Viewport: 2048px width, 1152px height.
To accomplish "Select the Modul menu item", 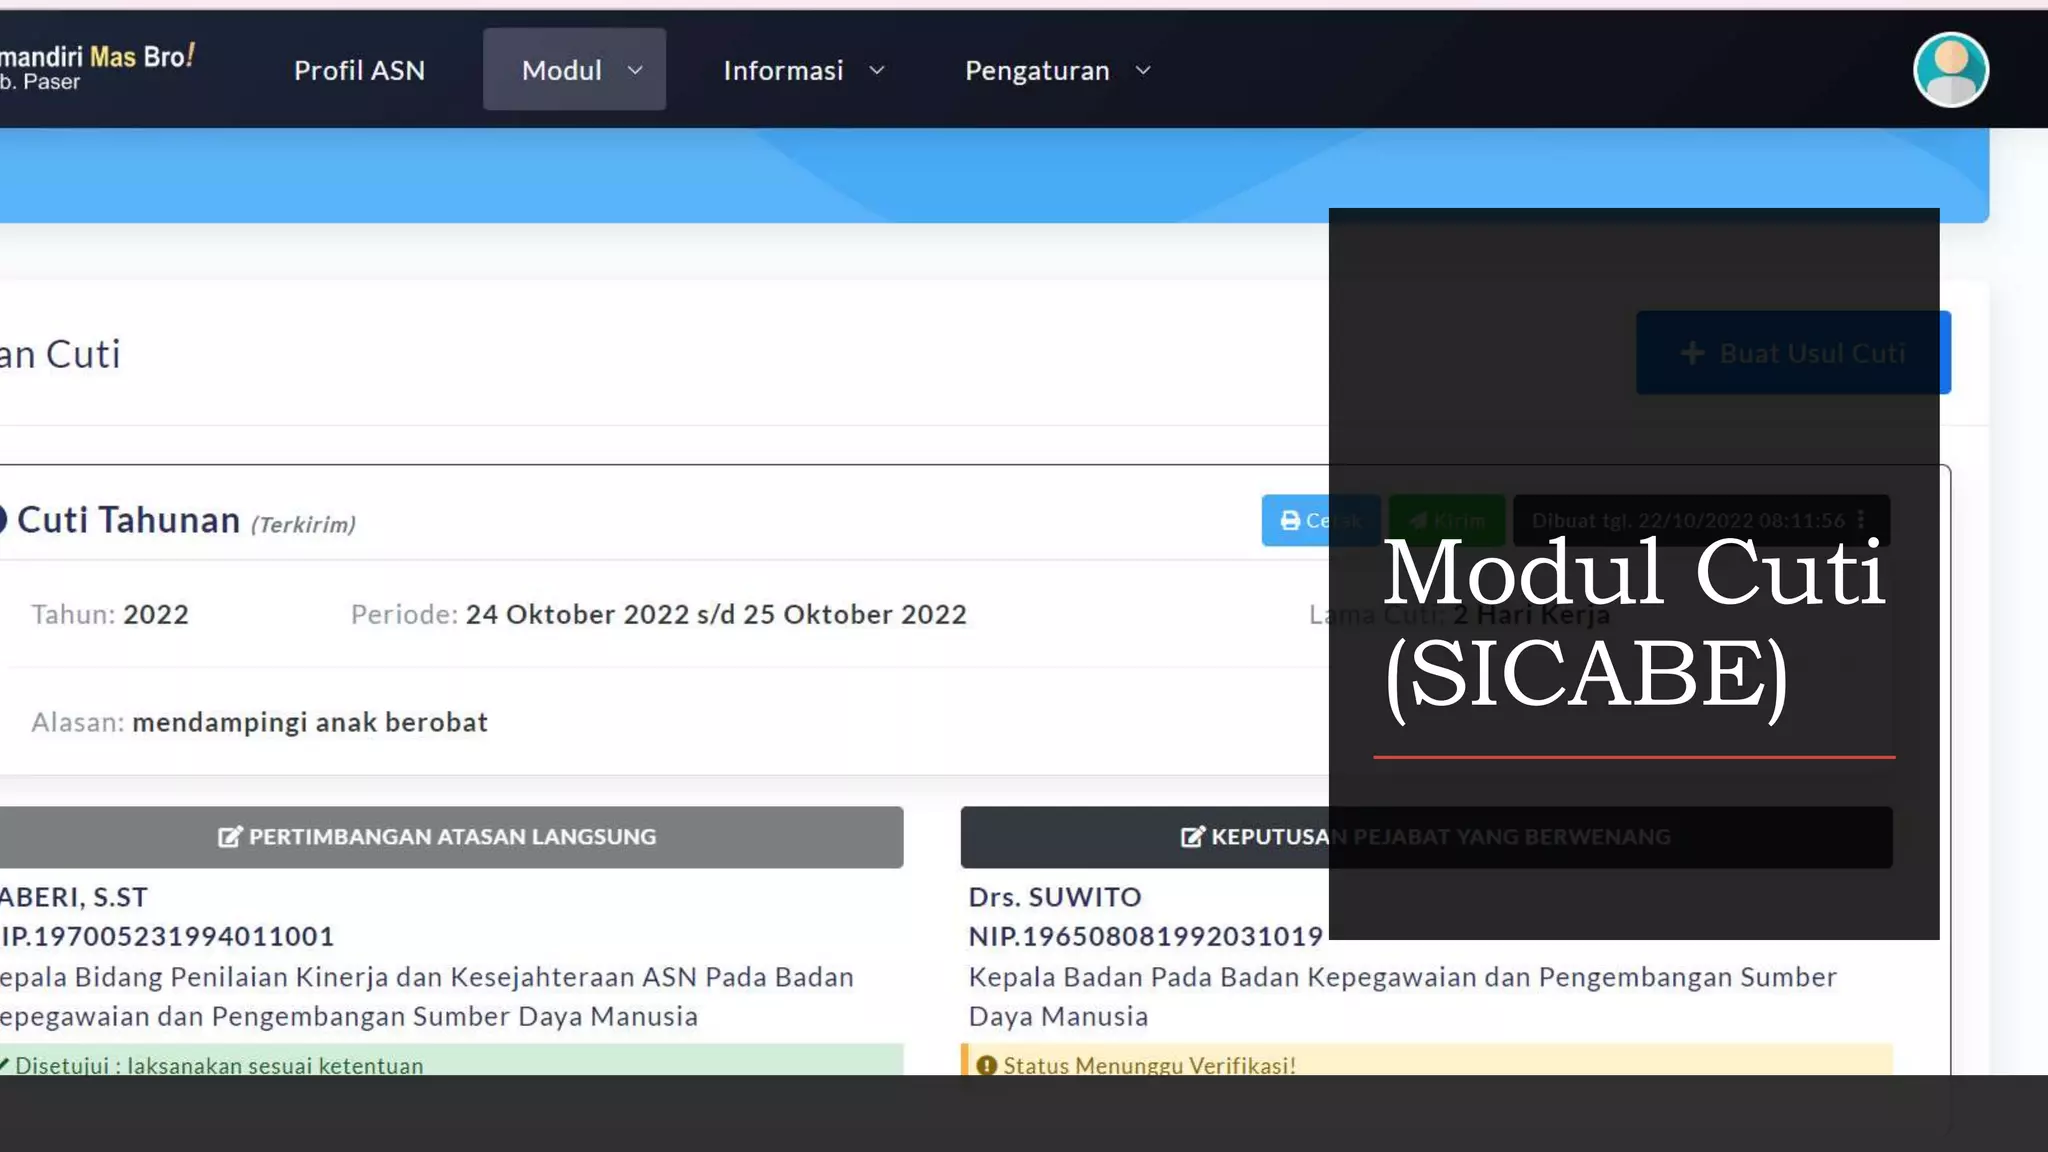I will (x=561, y=70).
